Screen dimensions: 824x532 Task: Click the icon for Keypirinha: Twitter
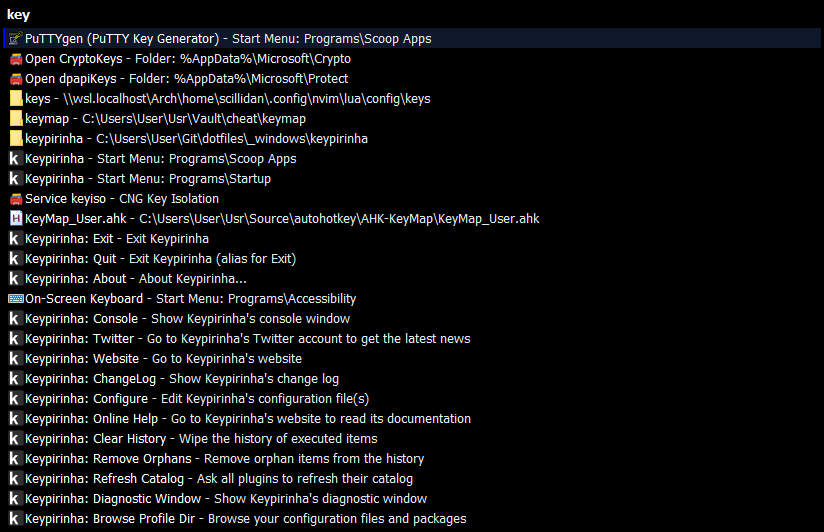tap(16, 338)
